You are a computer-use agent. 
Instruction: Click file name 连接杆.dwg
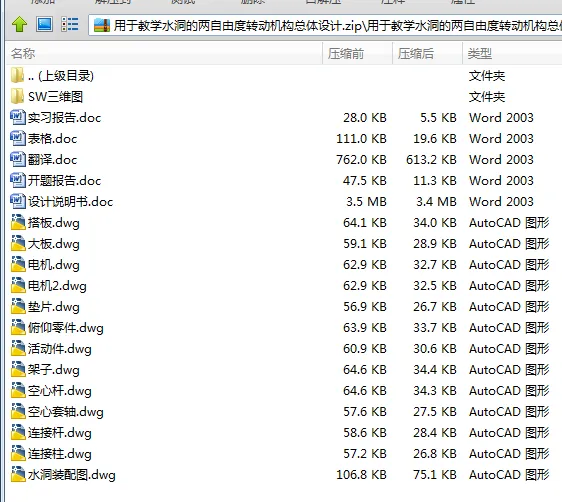(x=60, y=433)
